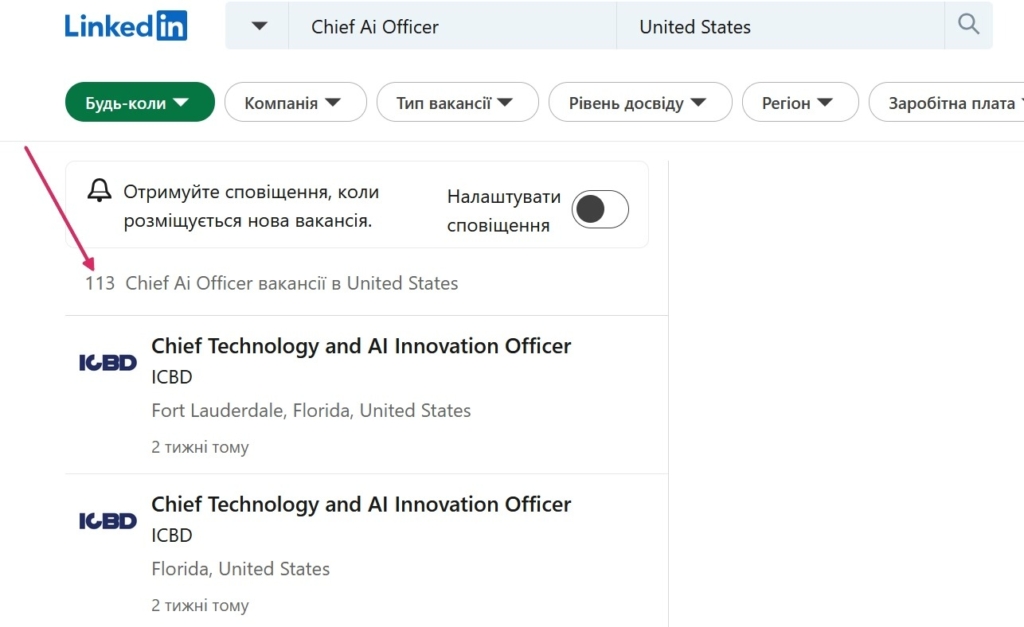Click the Налаштувати сповіщення label
1024x627 pixels.
coord(503,210)
